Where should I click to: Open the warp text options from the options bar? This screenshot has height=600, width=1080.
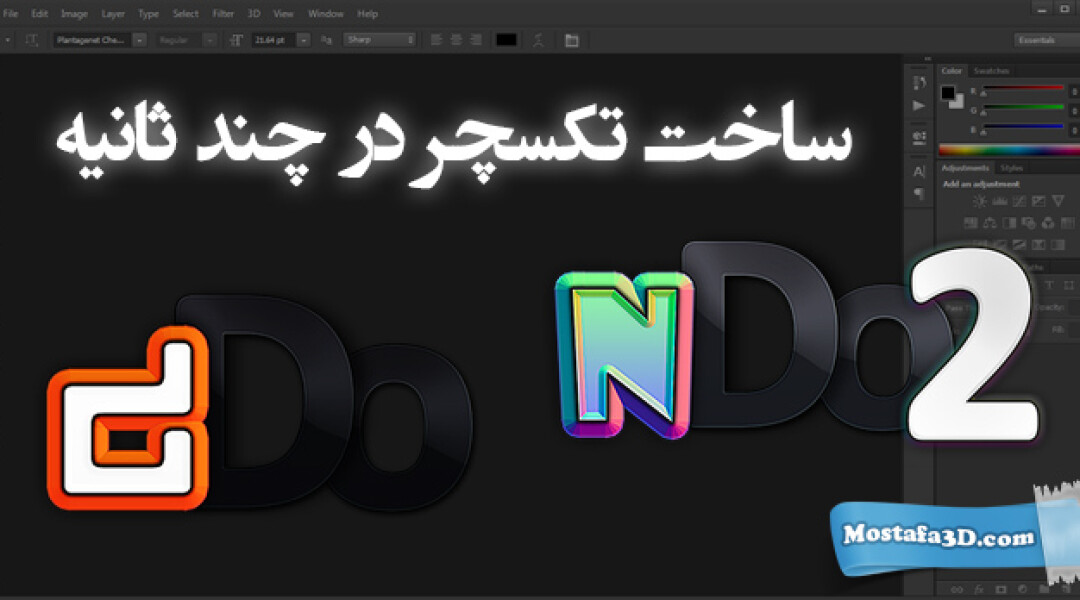click(536, 40)
